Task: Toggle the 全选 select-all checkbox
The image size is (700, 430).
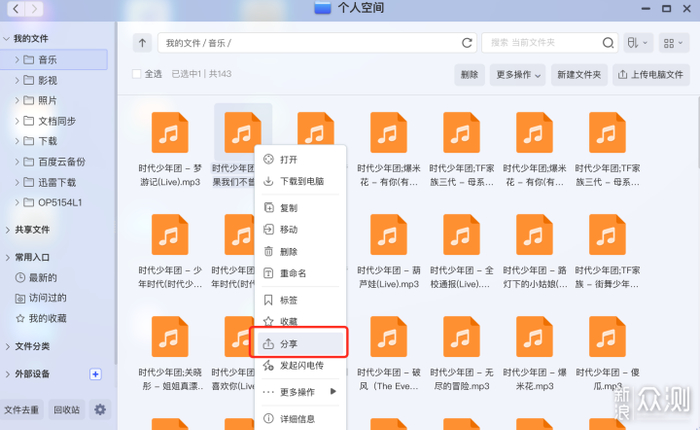Action: click(x=137, y=74)
